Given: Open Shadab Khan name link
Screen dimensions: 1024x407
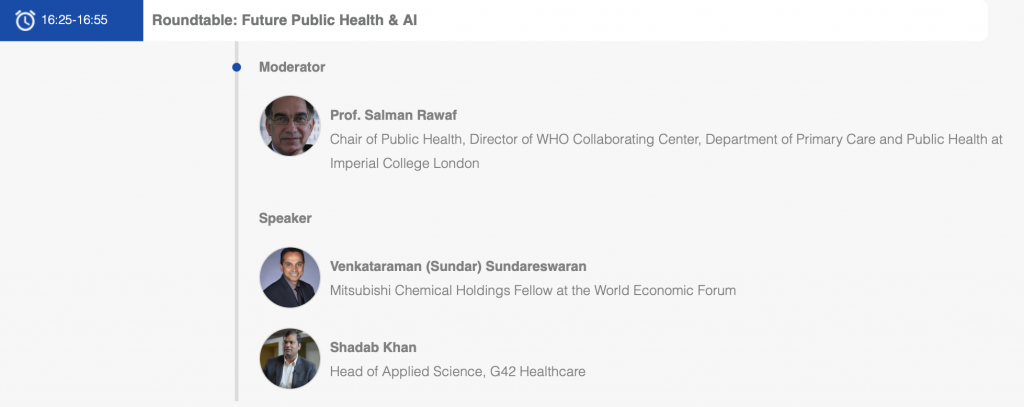Looking at the screenshot, I should (x=373, y=348).
